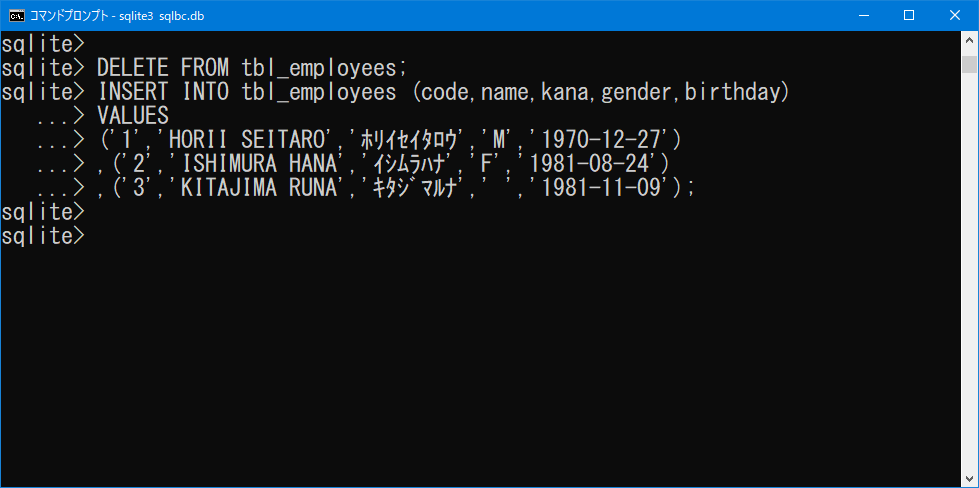Click the last sqlite> prompt line
979x488 pixels.
coord(42,237)
